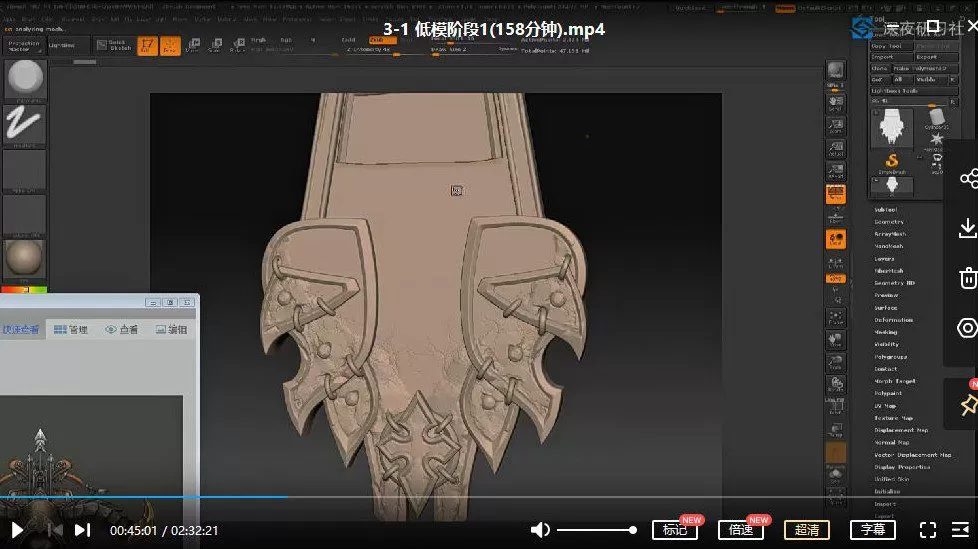Viewport: 978px width, 549px height.
Task: Select the stroke type thumbnail
Action: [x=25, y=124]
